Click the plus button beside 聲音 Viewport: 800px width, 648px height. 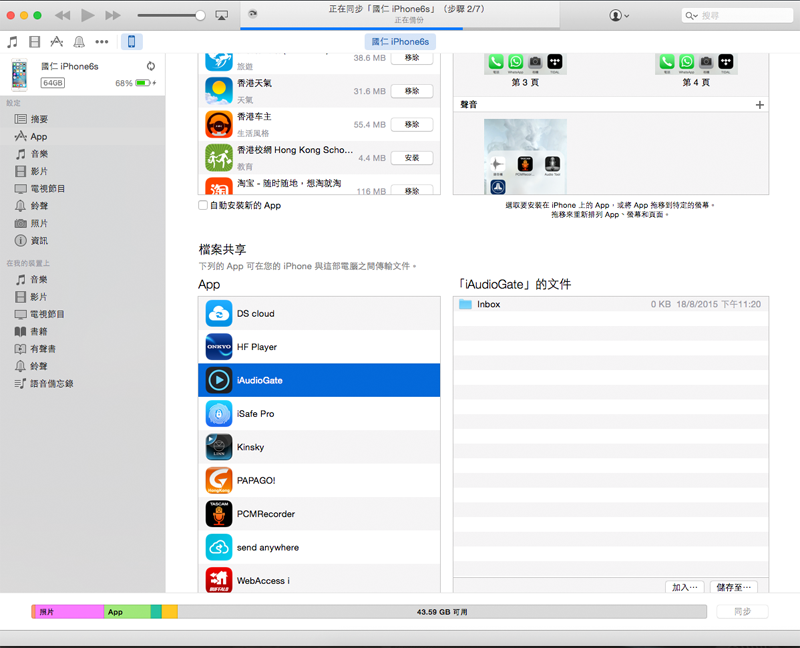coord(760,105)
